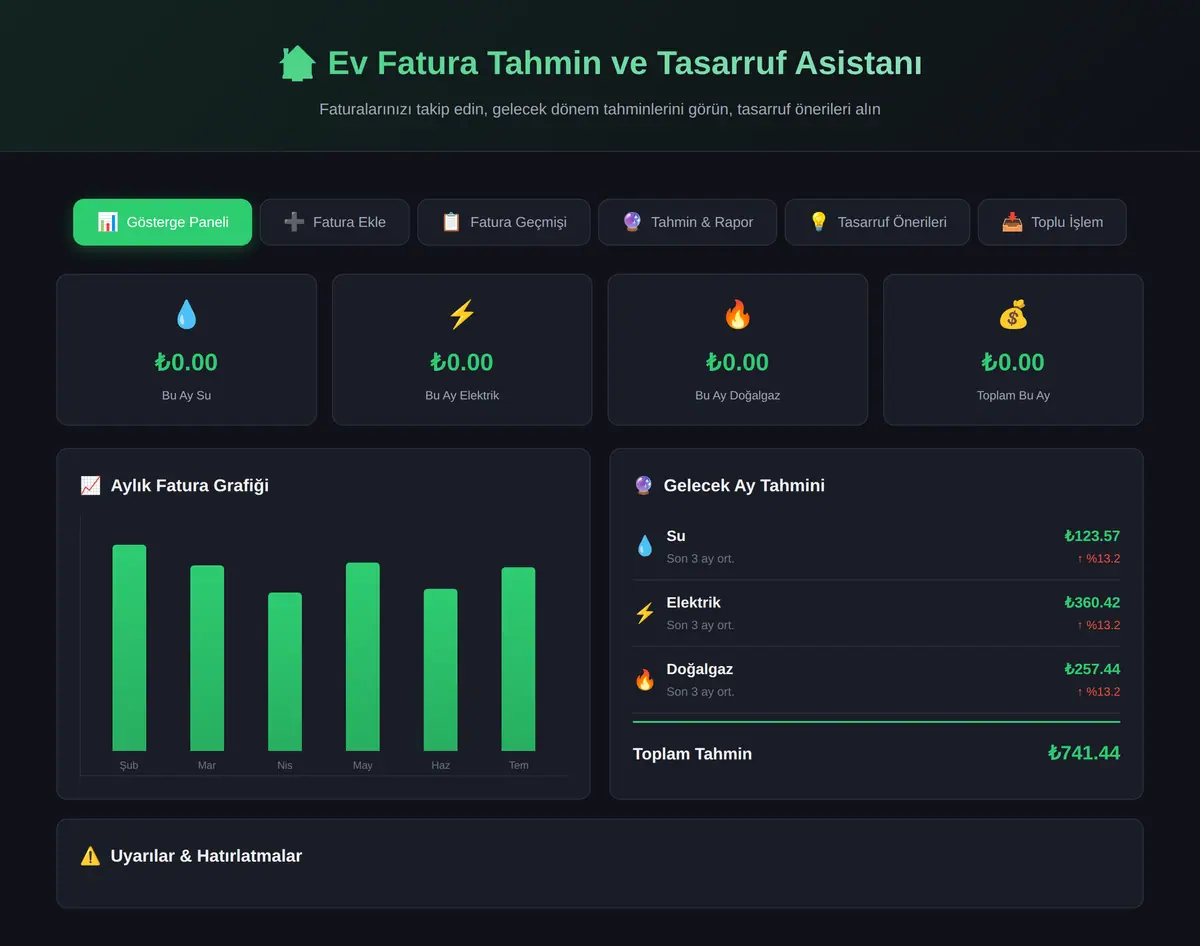Screen dimensions: 1200x946
Task: Click the Toplam Bu Ay card label
Action: pos(1013,395)
